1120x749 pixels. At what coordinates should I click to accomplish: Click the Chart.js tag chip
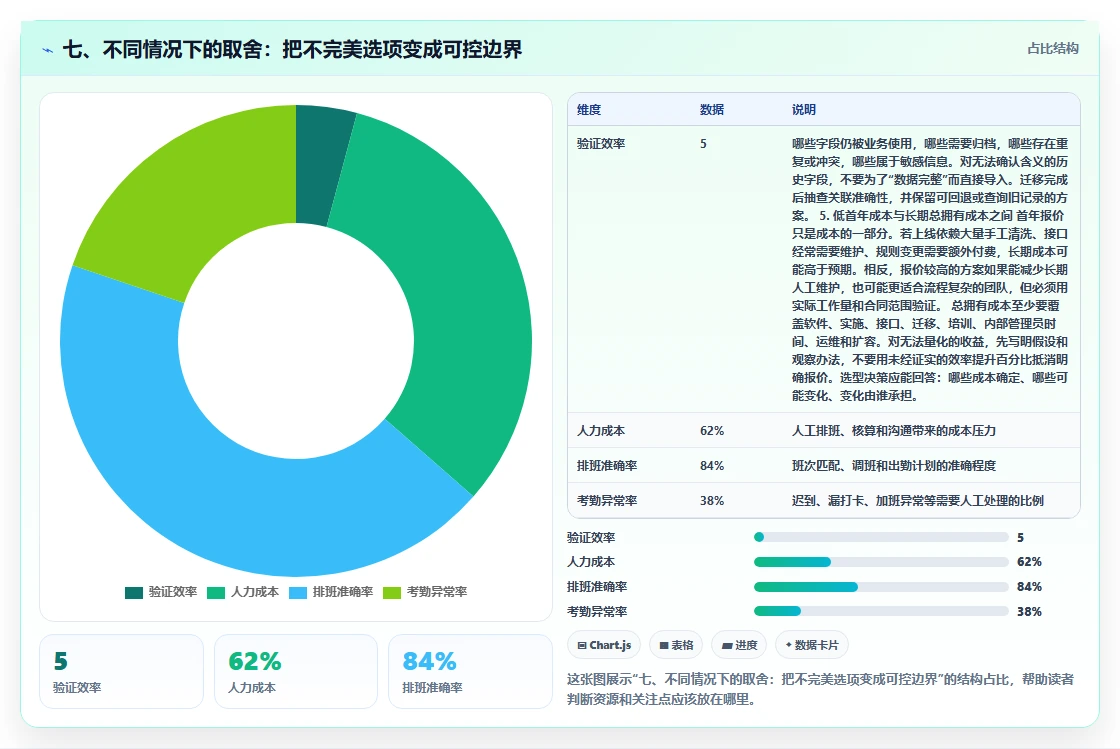[x=604, y=645]
